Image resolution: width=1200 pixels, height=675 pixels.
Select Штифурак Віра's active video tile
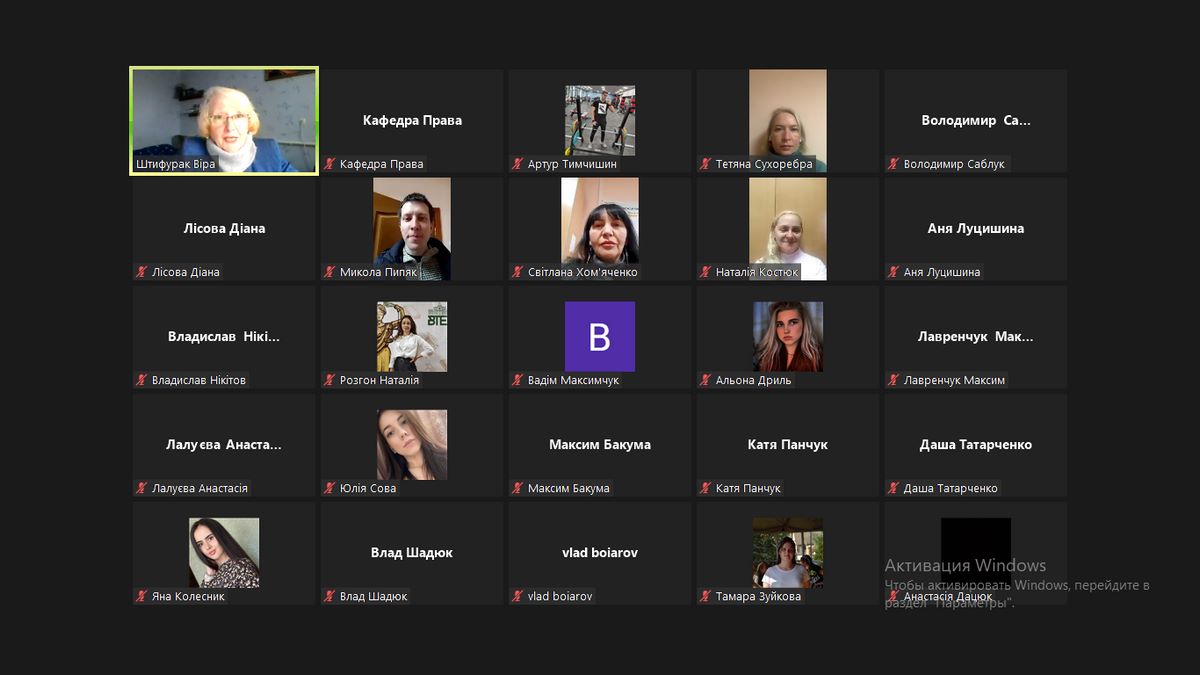[x=224, y=120]
